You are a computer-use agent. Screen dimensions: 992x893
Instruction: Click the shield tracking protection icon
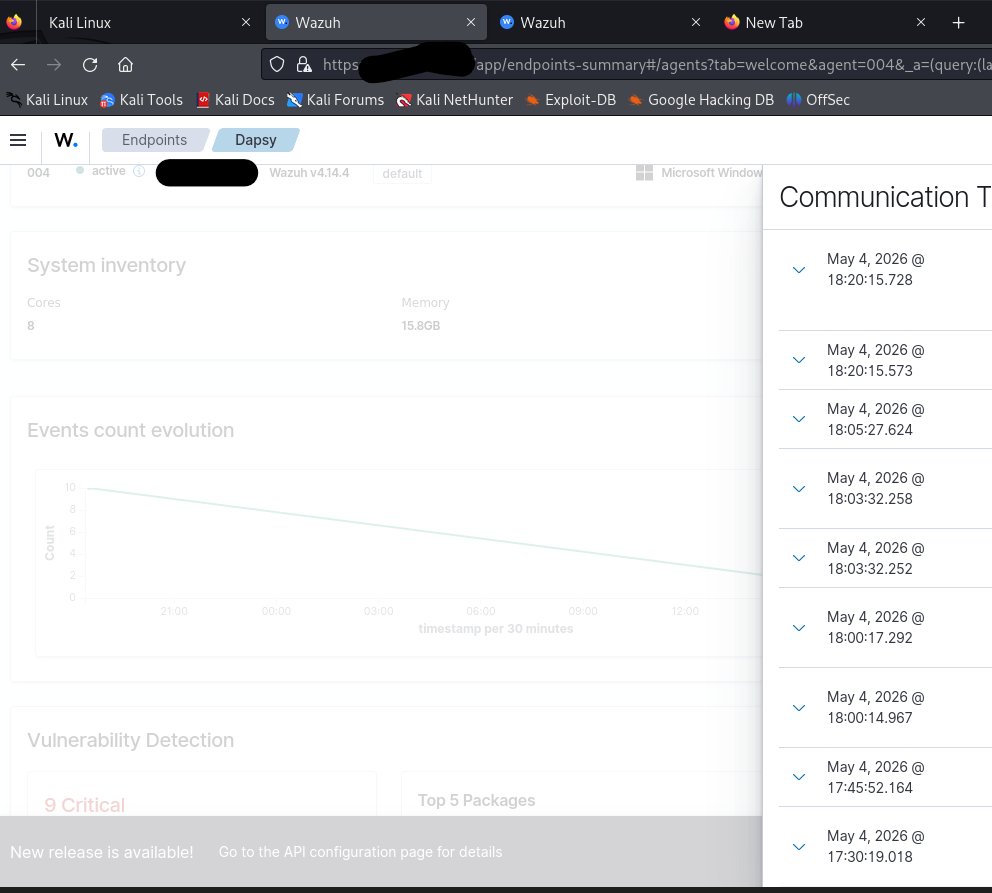coord(276,65)
